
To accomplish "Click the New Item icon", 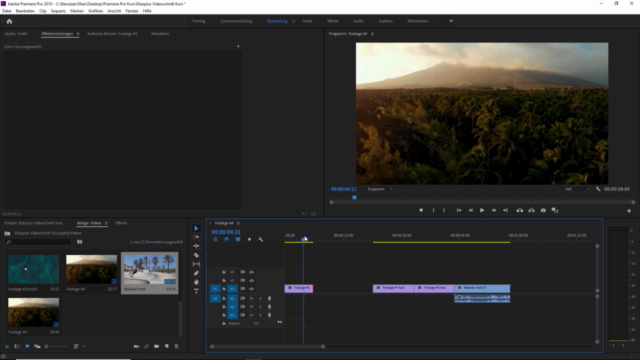I will click(x=167, y=346).
